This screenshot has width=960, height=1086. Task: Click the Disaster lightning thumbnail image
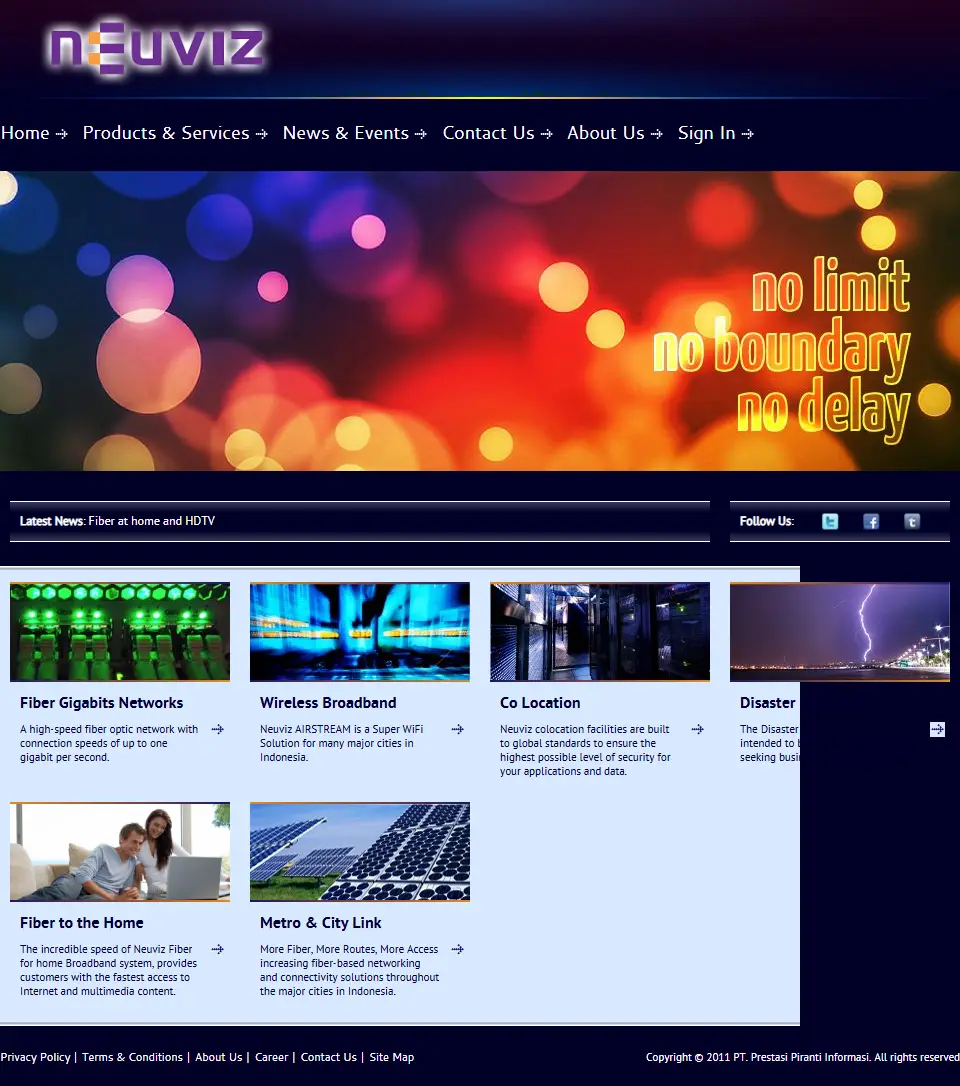click(839, 632)
